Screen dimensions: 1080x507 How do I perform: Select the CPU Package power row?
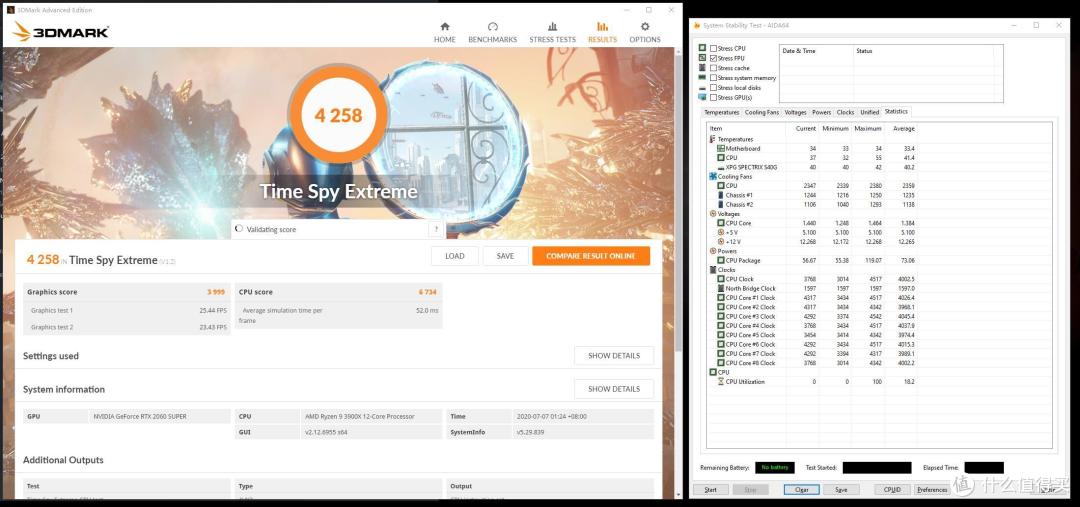813,260
